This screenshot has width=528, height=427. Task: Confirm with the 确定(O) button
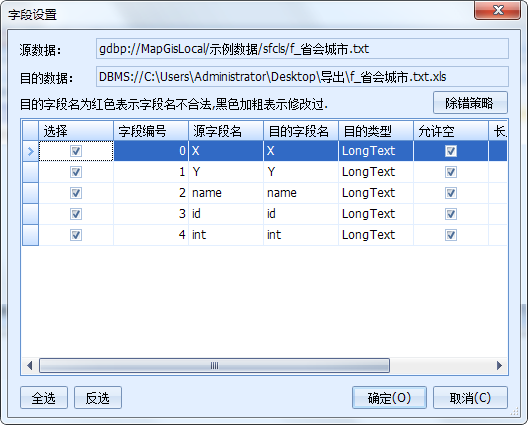click(x=389, y=398)
